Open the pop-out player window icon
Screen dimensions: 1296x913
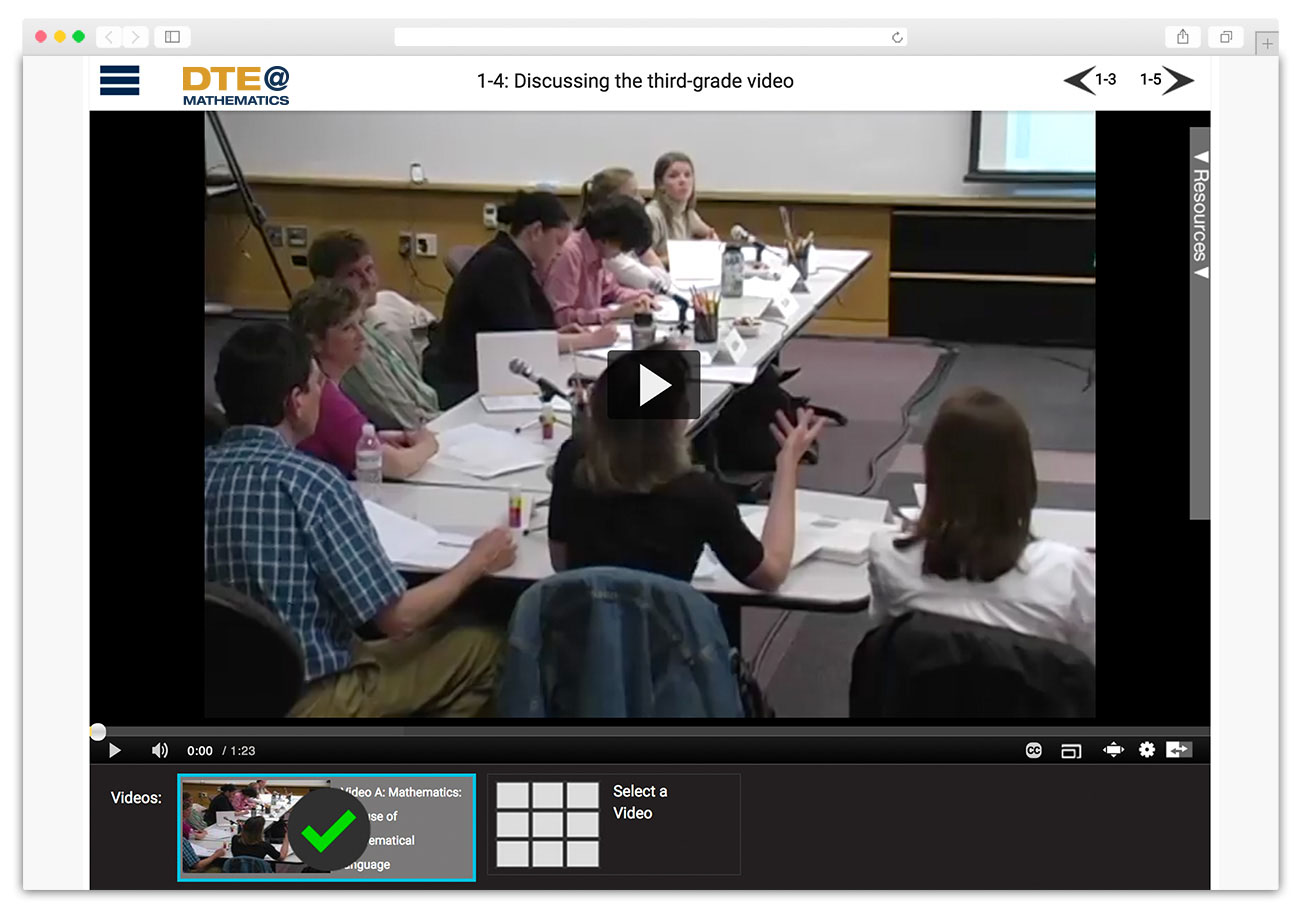click(1071, 750)
